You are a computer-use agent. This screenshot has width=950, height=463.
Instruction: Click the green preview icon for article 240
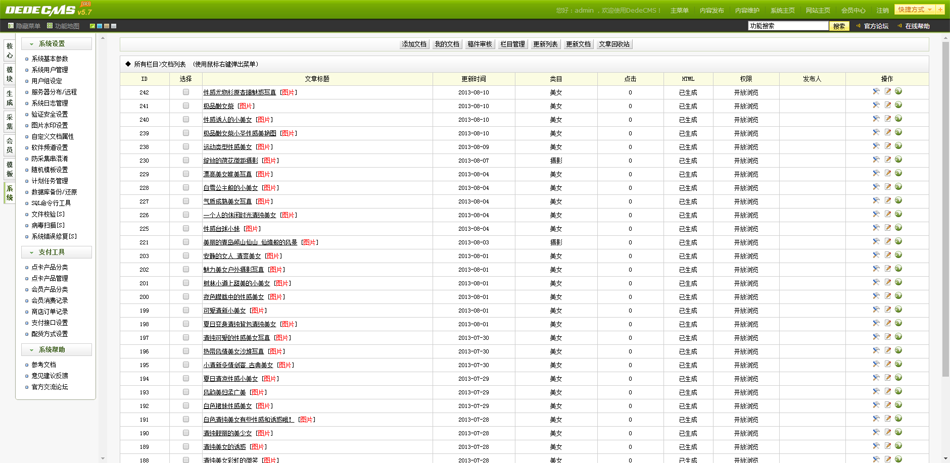(x=898, y=119)
